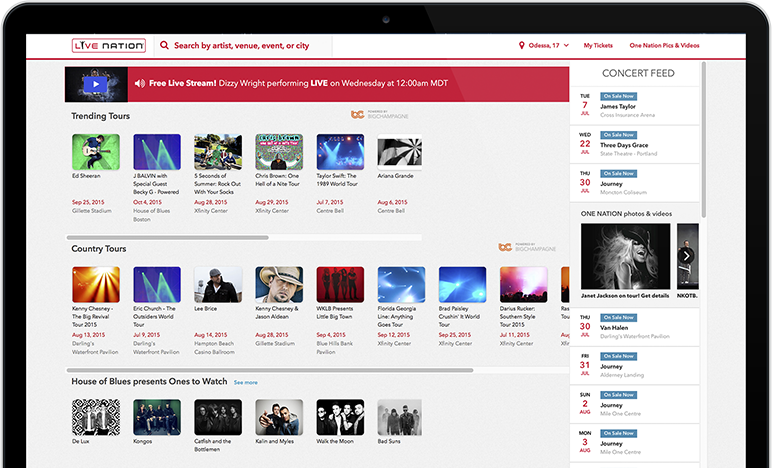Screen dimensions: 772x468
Task: Open the Janet Jackson tour photo
Action: [x=625, y=256]
